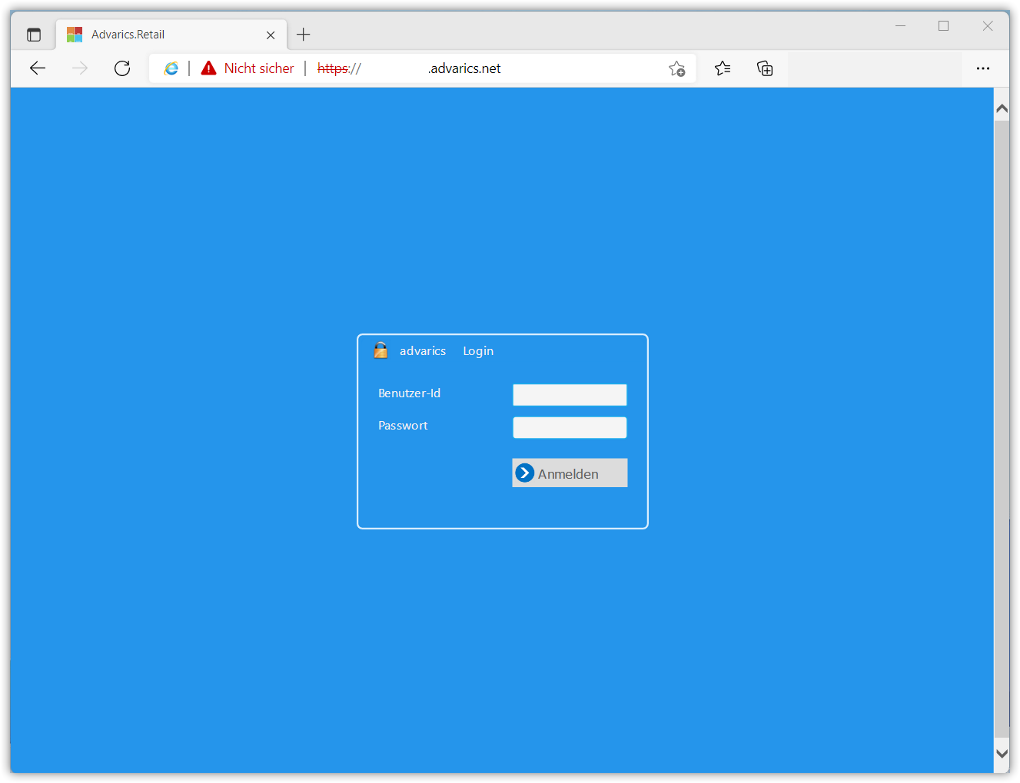
Task: Click the Anmelden button
Action: click(x=570, y=473)
